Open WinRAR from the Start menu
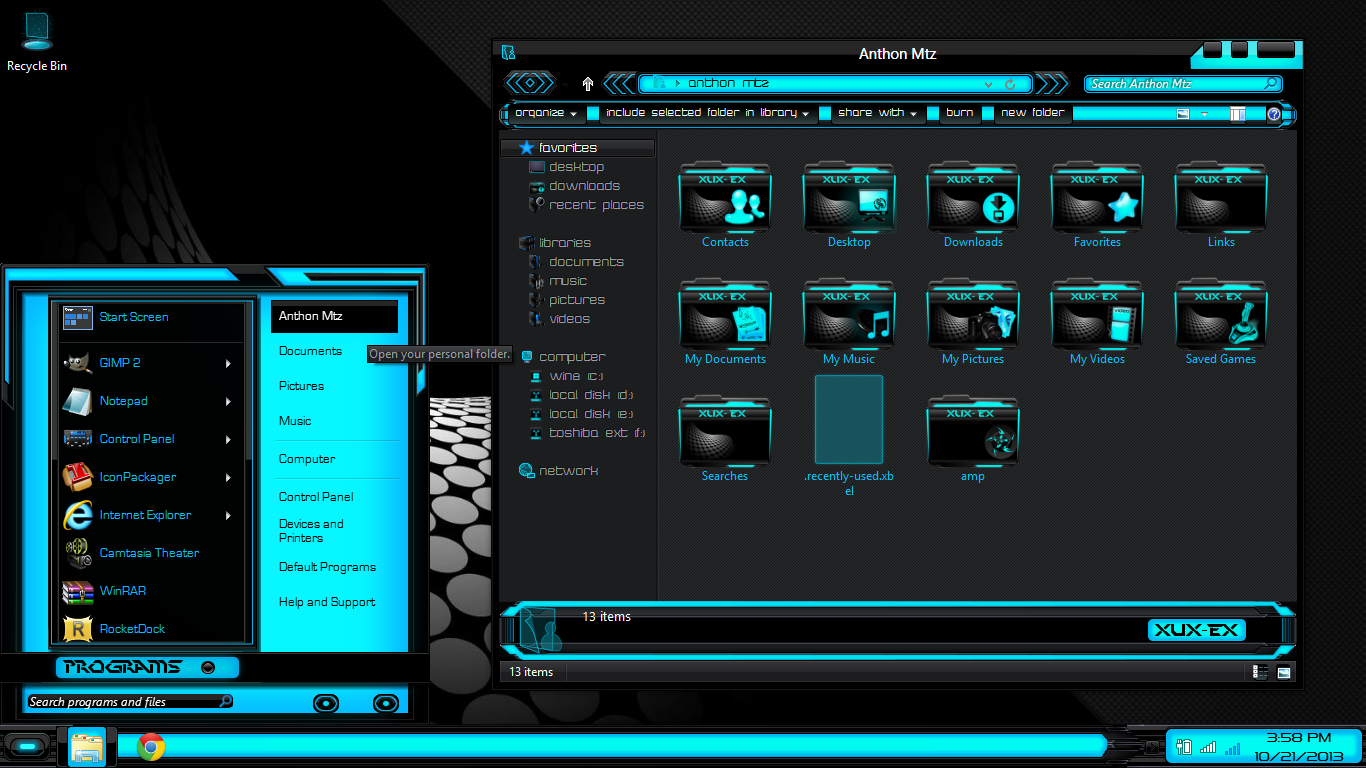Image resolution: width=1366 pixels, height=768 pixels. point(122,591)
